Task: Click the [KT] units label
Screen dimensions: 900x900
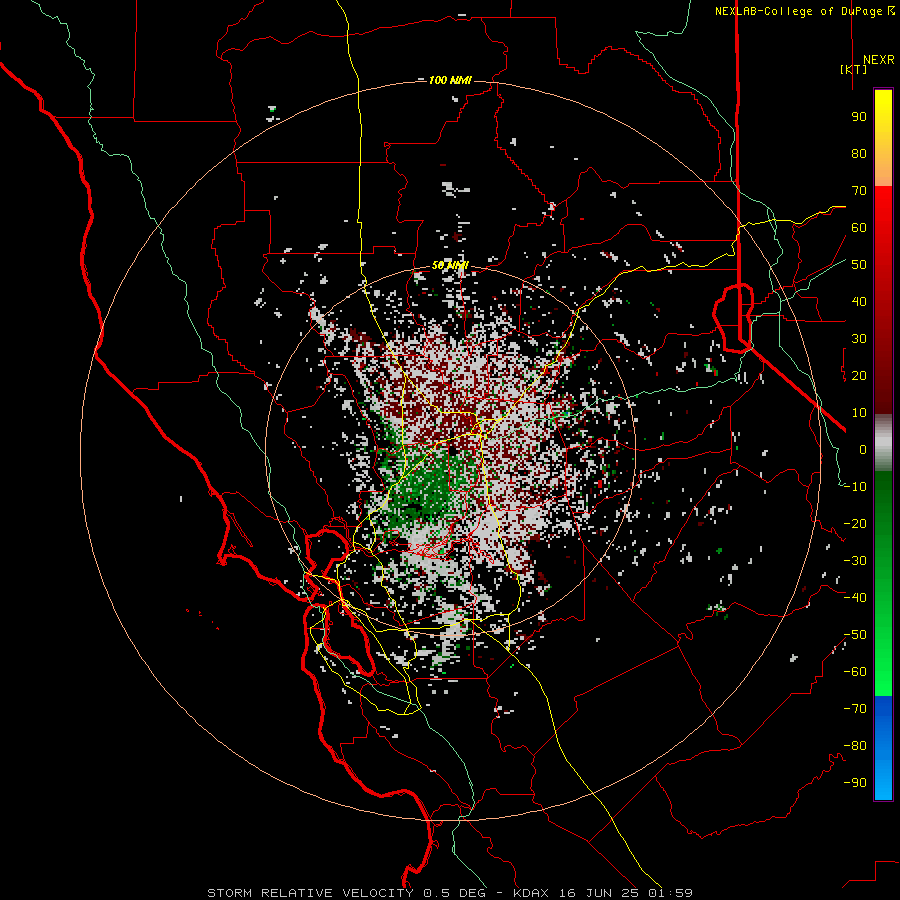Action: (x=853, y=69)
